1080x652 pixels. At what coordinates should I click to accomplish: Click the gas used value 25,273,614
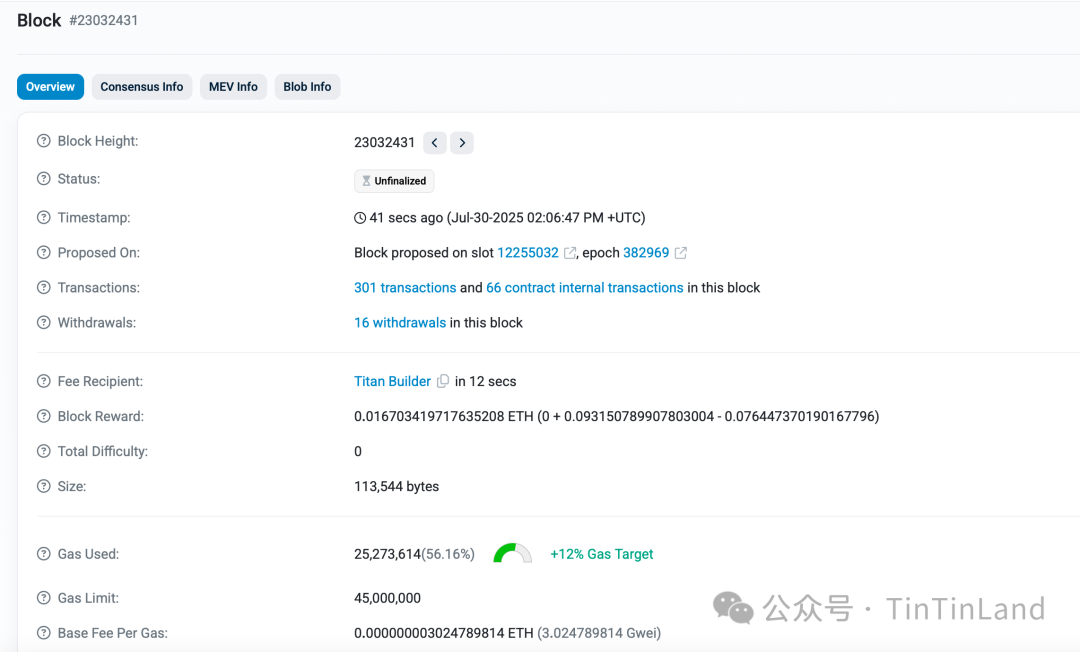pos(387,554)
